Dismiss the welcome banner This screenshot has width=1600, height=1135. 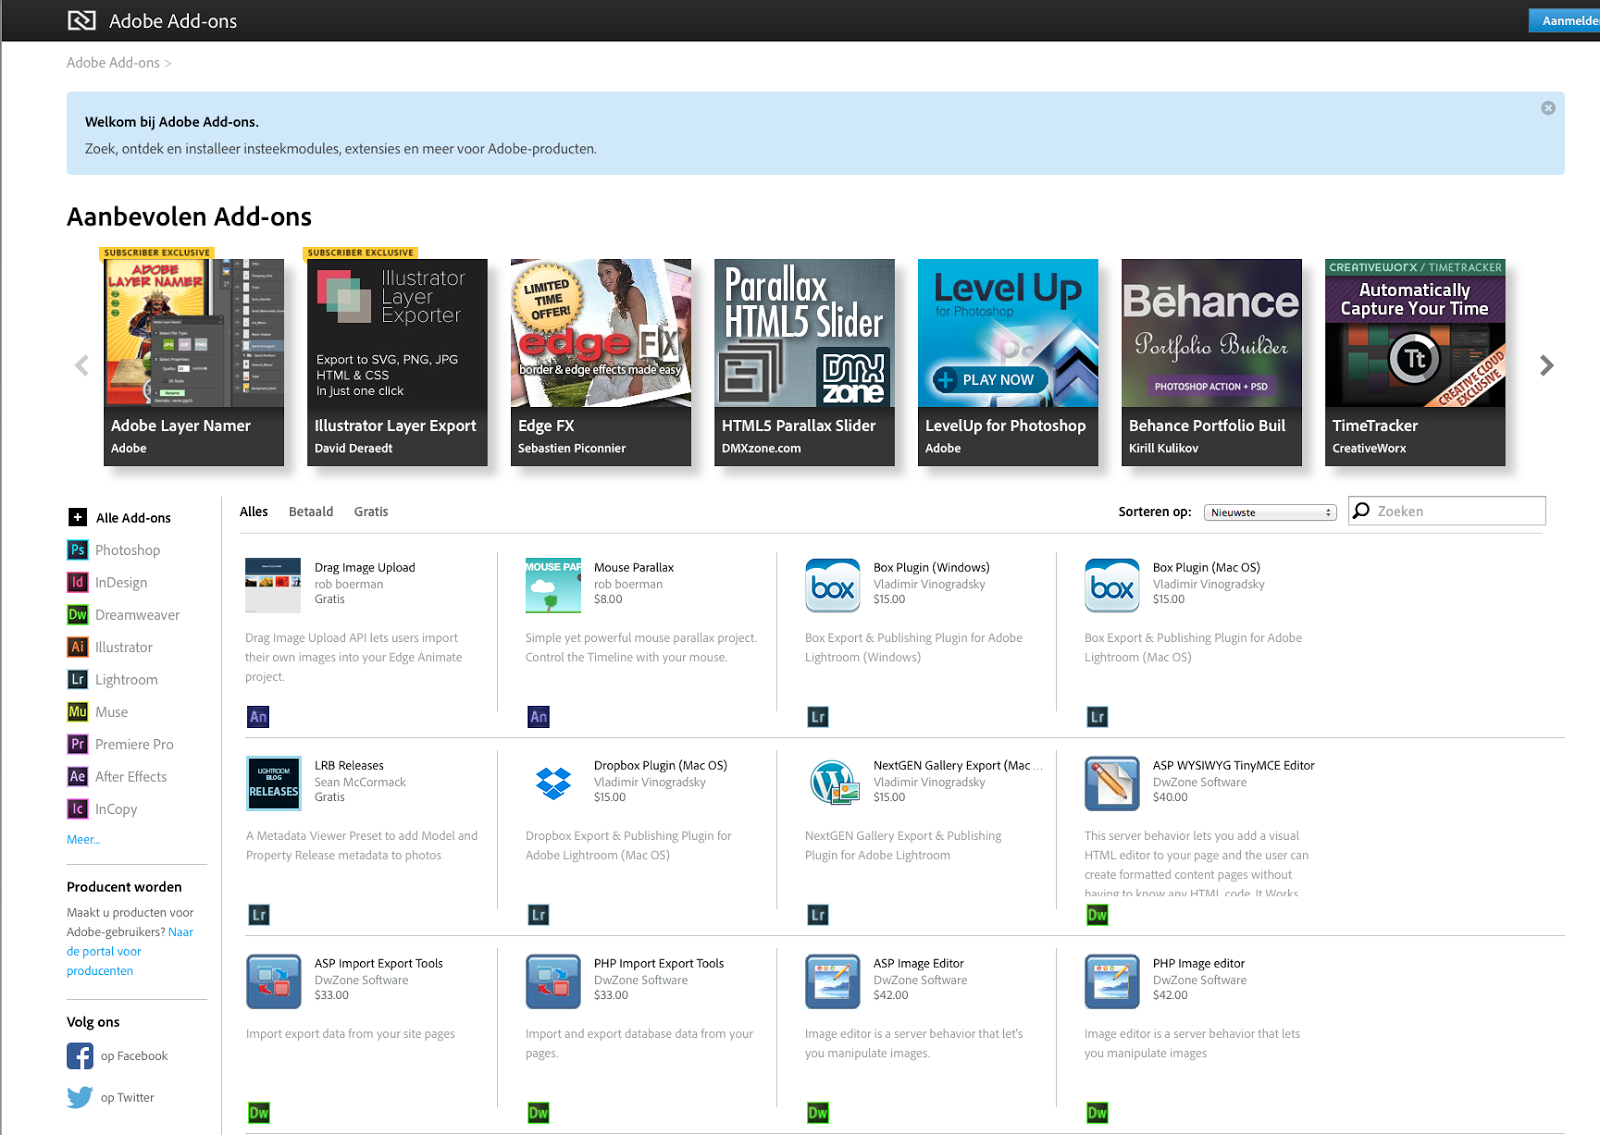(1548, 108)
